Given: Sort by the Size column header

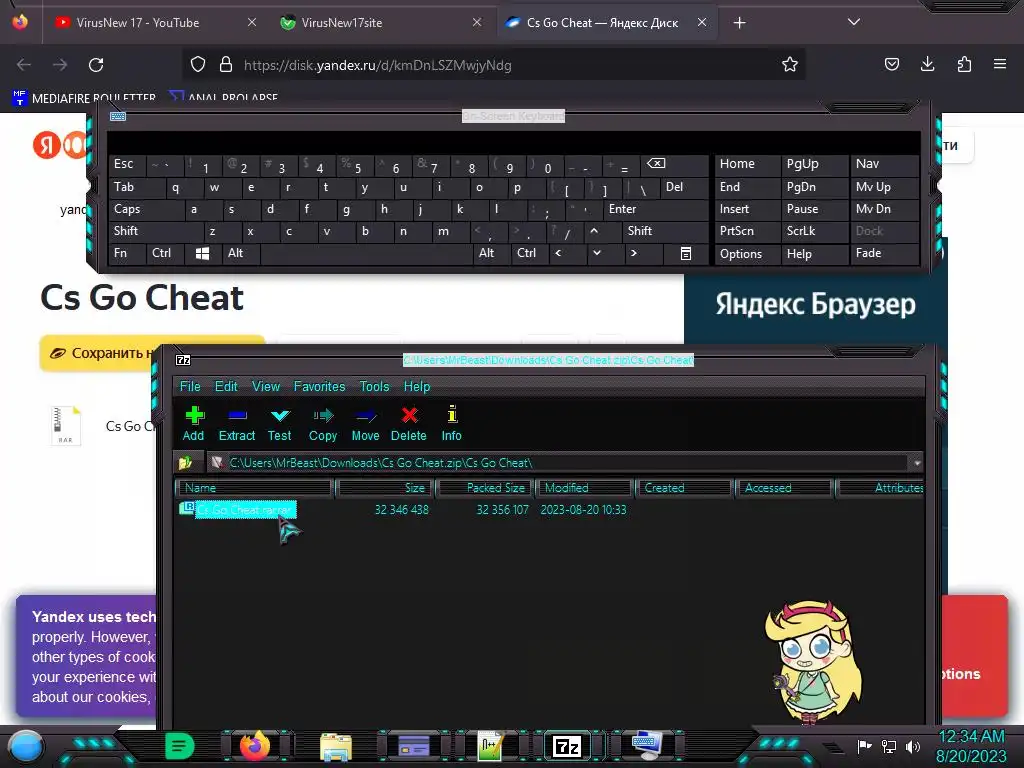Looking at the screenshot, I should pos(385,488).
